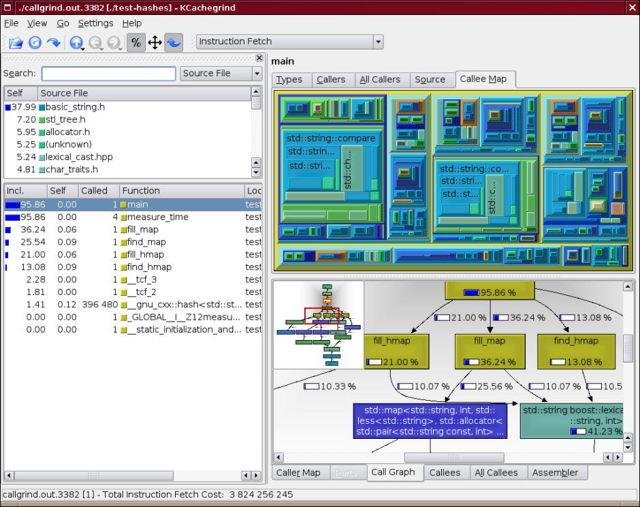640x507 pixels.
Task: Switch to the Callers tab
Action: point(331,80)
